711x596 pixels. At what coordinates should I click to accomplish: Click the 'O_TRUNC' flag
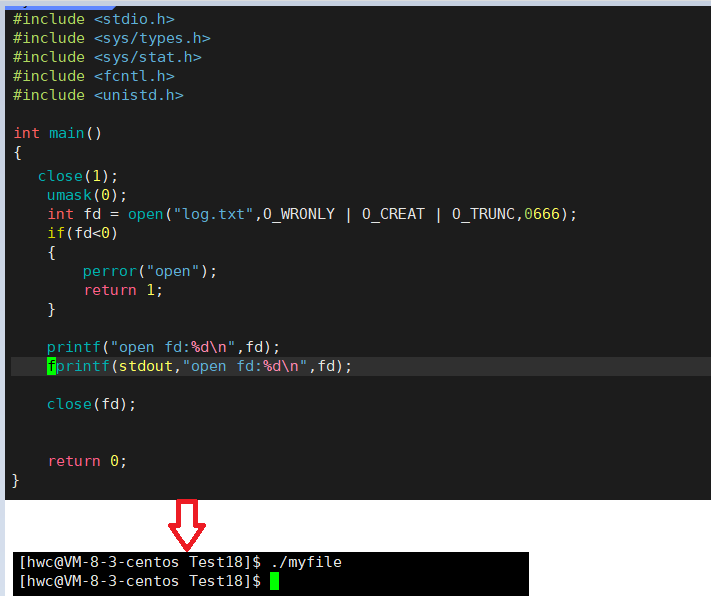click(483, 214)
